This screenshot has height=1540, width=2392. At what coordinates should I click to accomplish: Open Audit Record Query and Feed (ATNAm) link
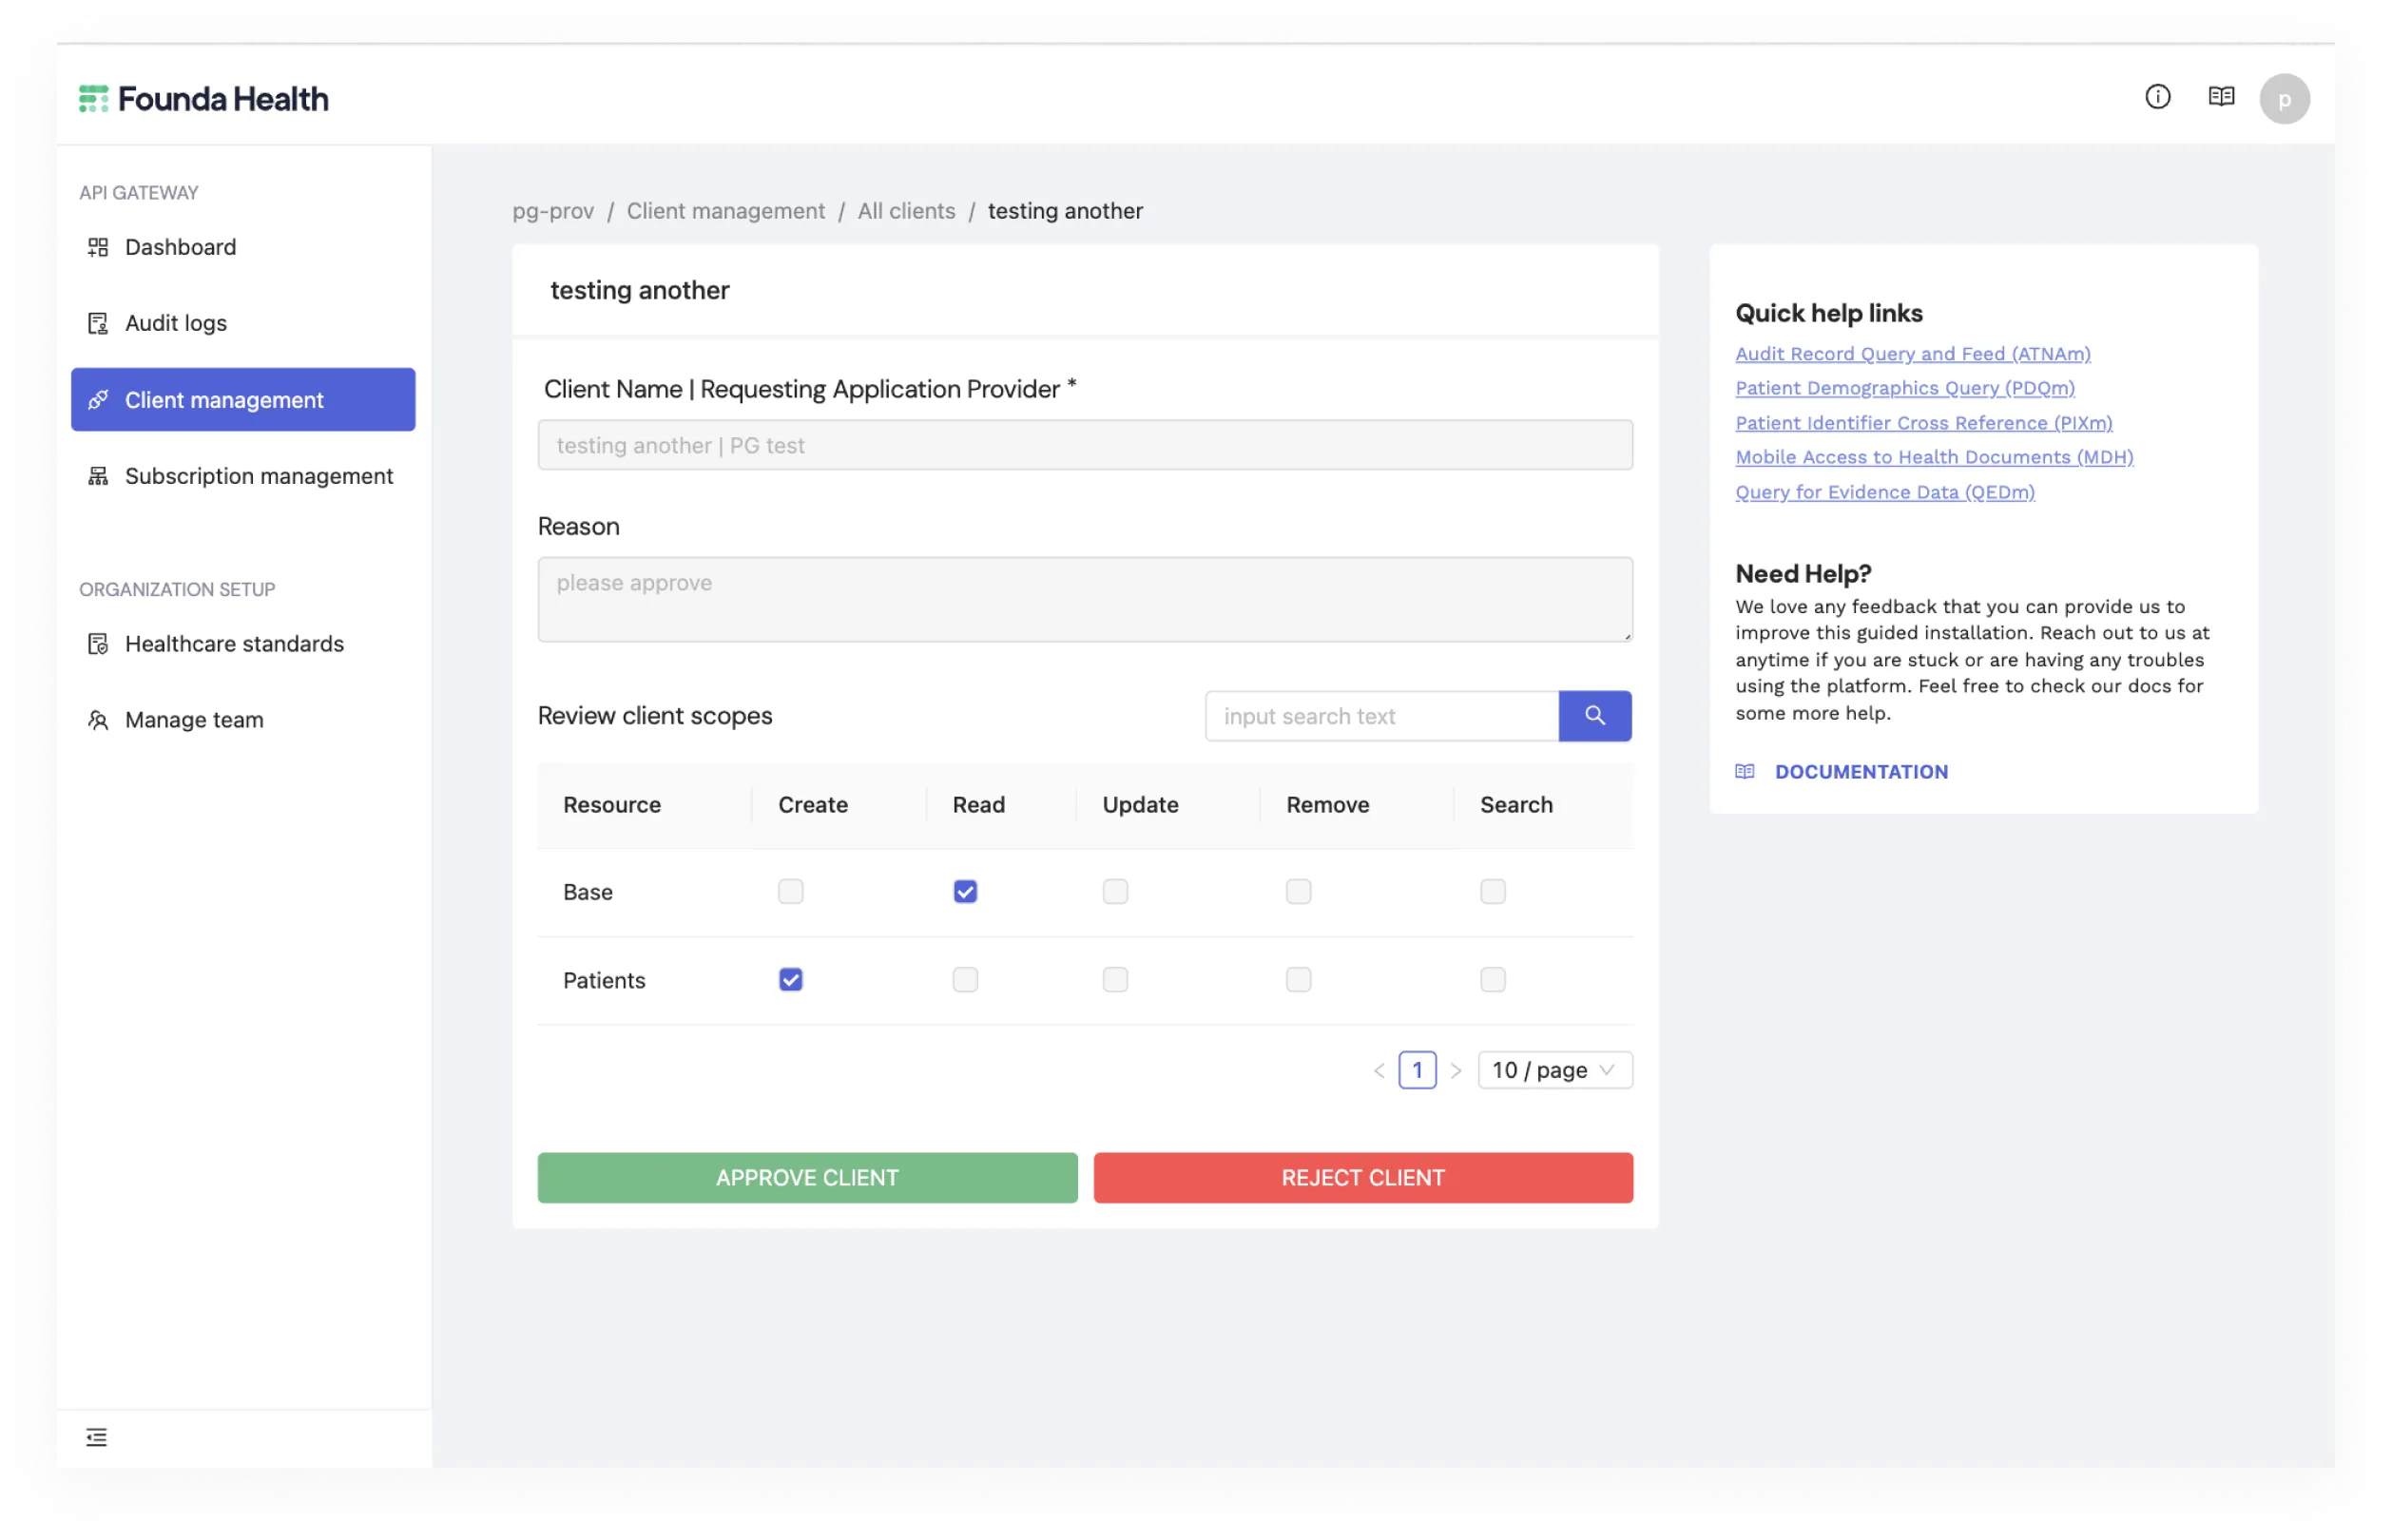pos(1912,354)
